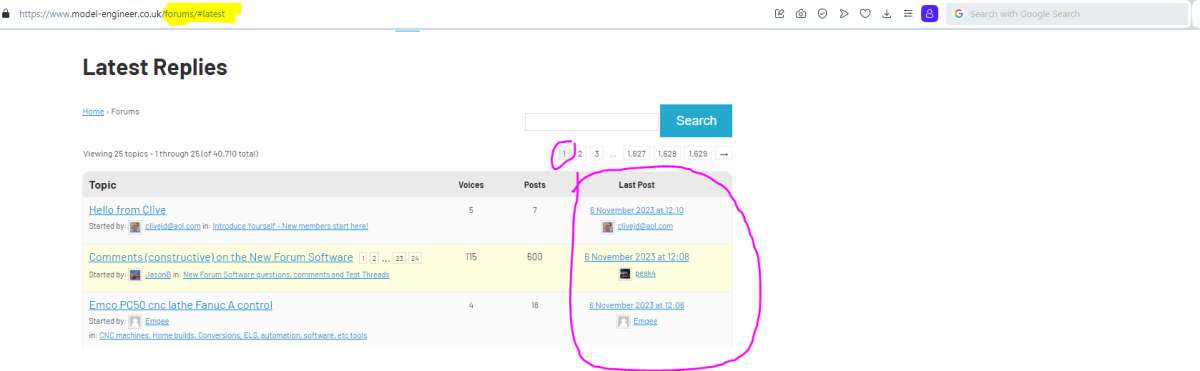1200x371 pixels.
Task: Click Emgee's avatar in the Last Post column
Action: click(x=624, y=322)
